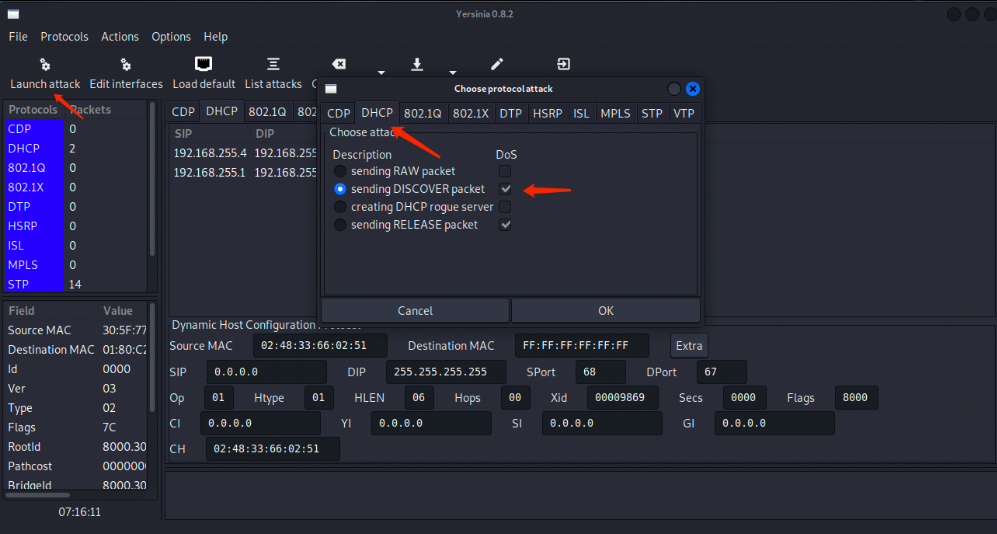Switch to 802.1Q tab in attack dialog
The height and width of the screenshot is (534, 997).
coord(422,113)
